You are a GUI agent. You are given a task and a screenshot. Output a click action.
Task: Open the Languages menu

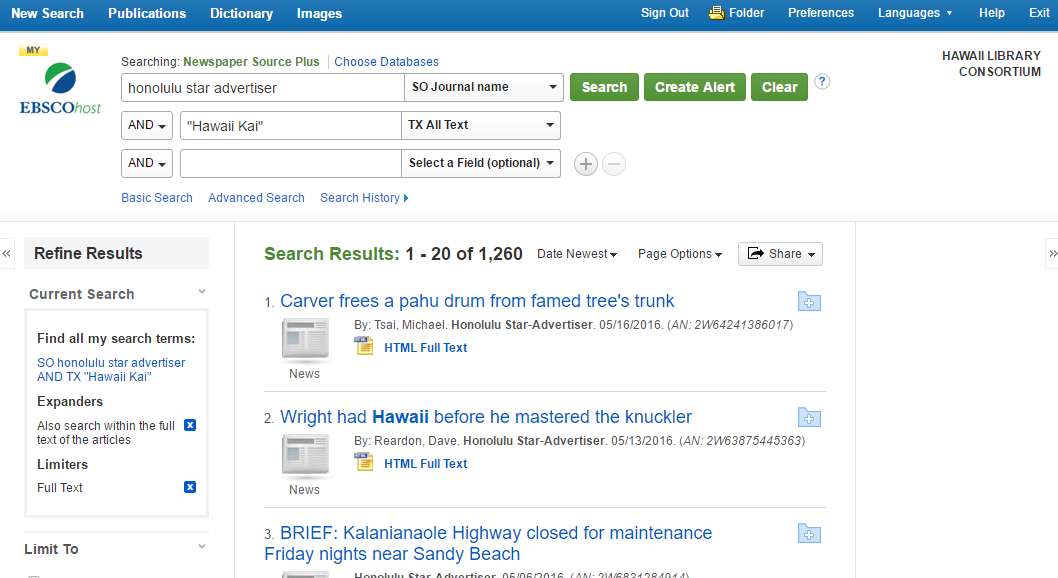tap(915, 13)
